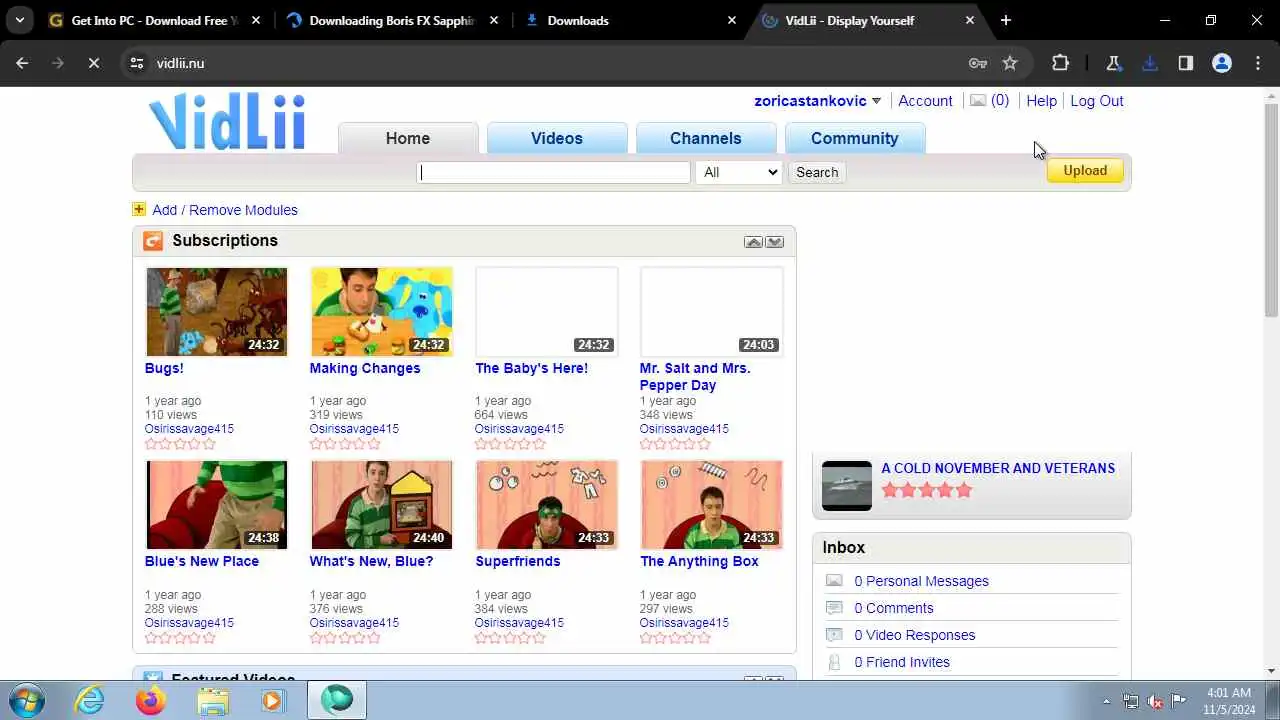Open the 0 Personal Messages link
The image size is (1280, 720).
(x=921, y=581)
